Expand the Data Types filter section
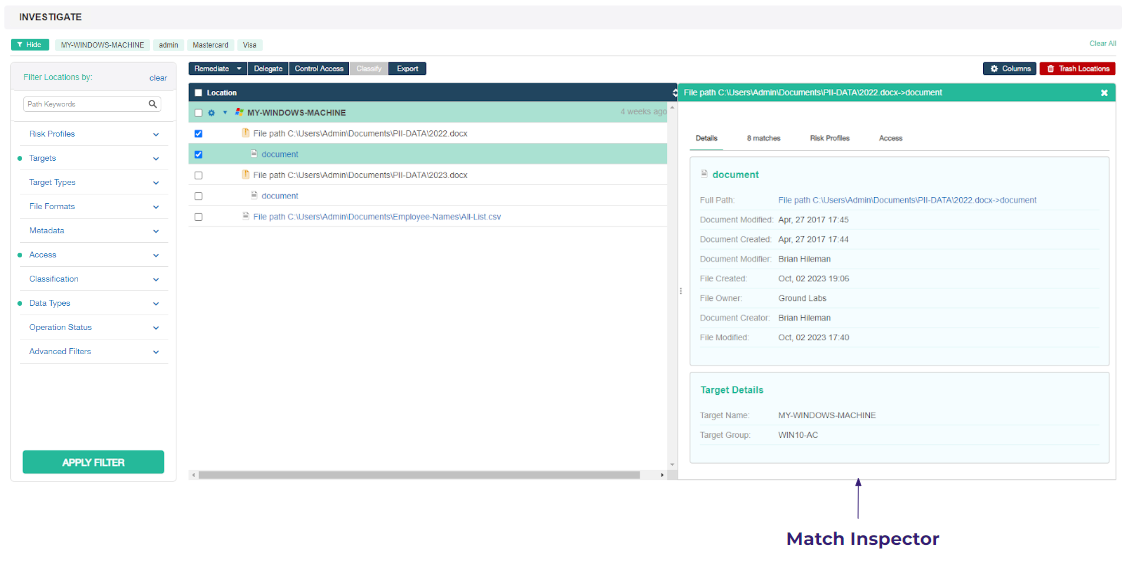 pos(156,303)
